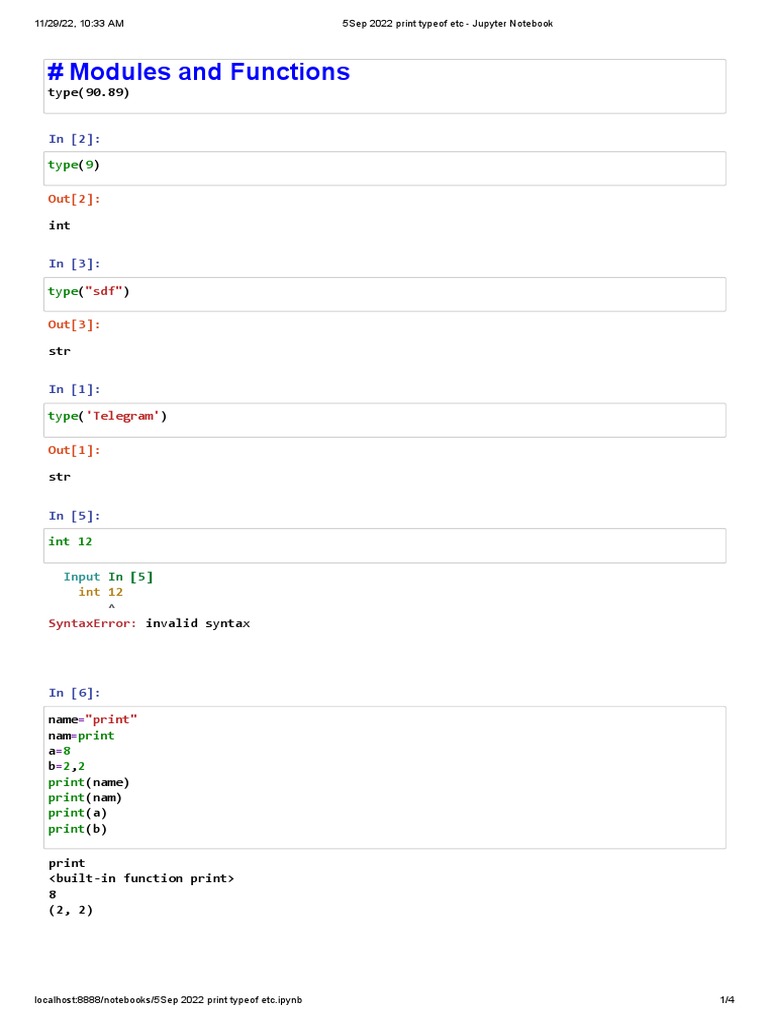
Task: Click the type('Telegram') code cell
Action: pyautogui.click(x=385, y=420)
